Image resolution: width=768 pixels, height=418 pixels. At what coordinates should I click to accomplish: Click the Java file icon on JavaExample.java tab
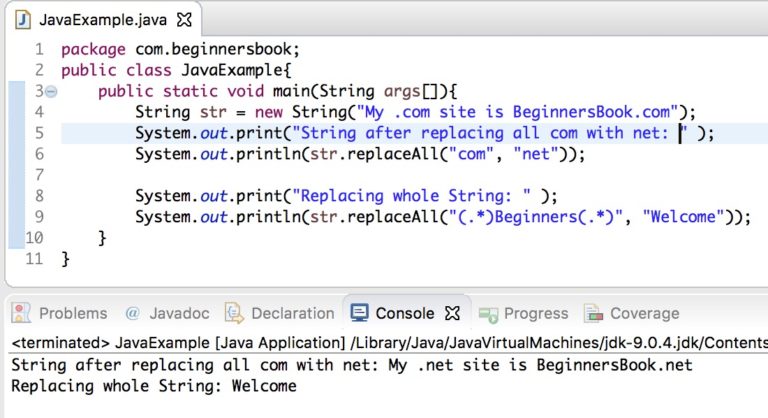[x=23, y=20]
